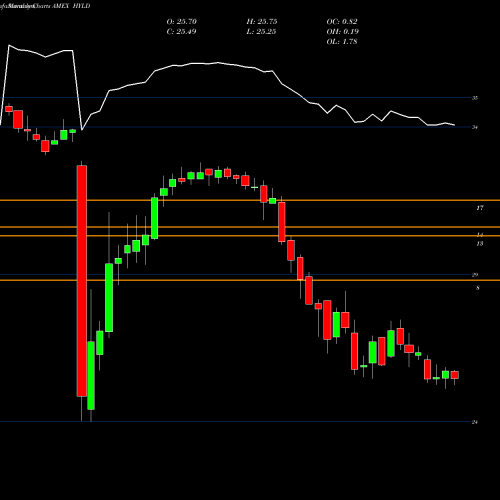Click the tallest red candlestick
The width and height of the screenshot is (500, 500).
click(x=82, y=281)
